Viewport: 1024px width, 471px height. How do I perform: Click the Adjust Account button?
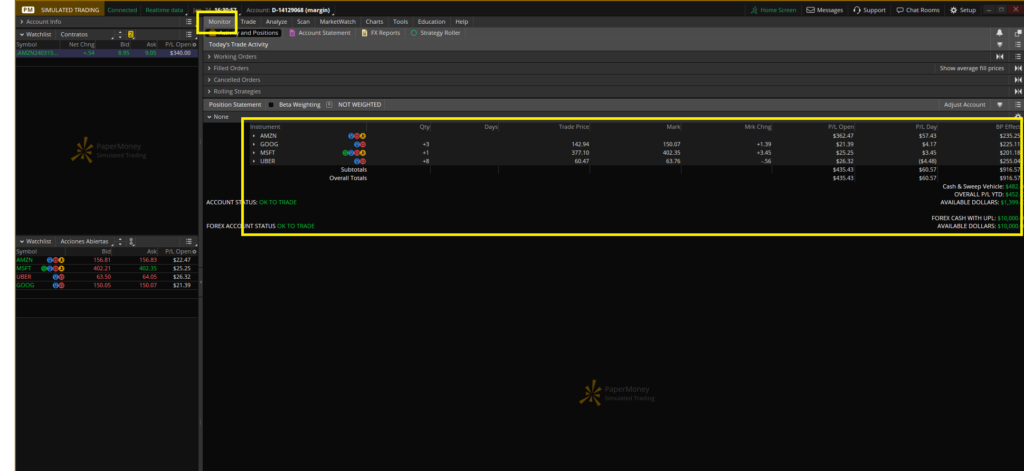pos(965,105)
